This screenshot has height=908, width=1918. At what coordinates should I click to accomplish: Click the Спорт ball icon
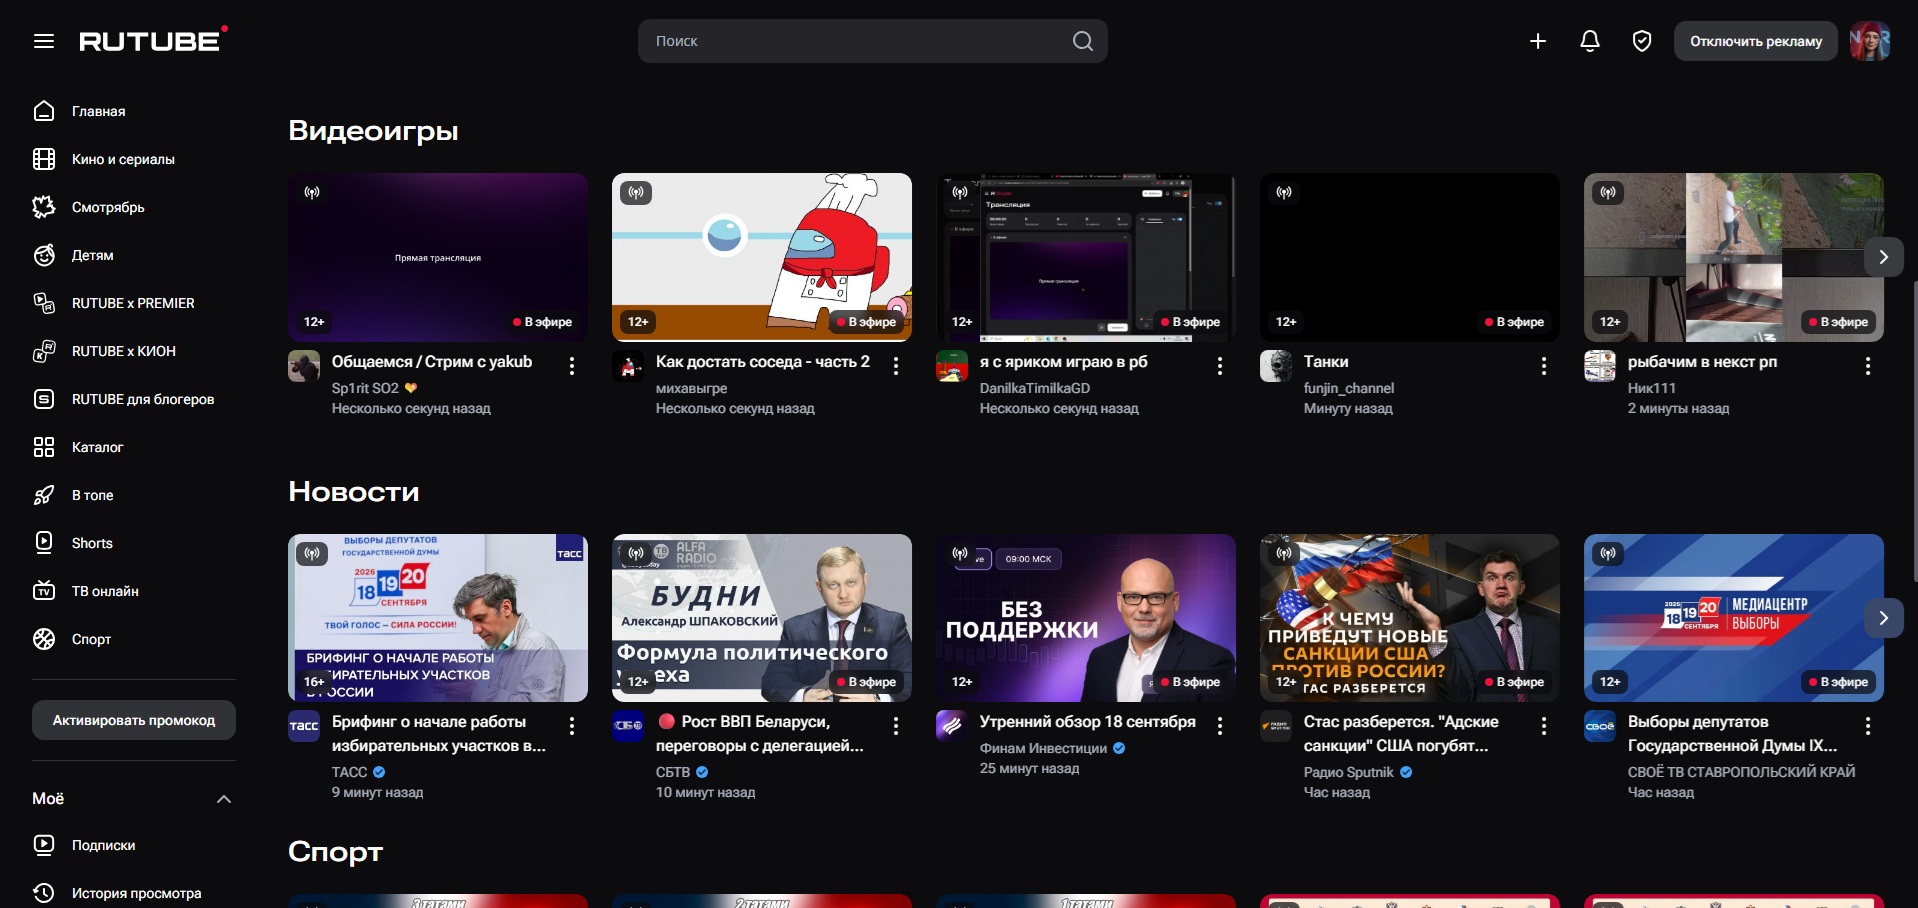[x=44, y=639]
